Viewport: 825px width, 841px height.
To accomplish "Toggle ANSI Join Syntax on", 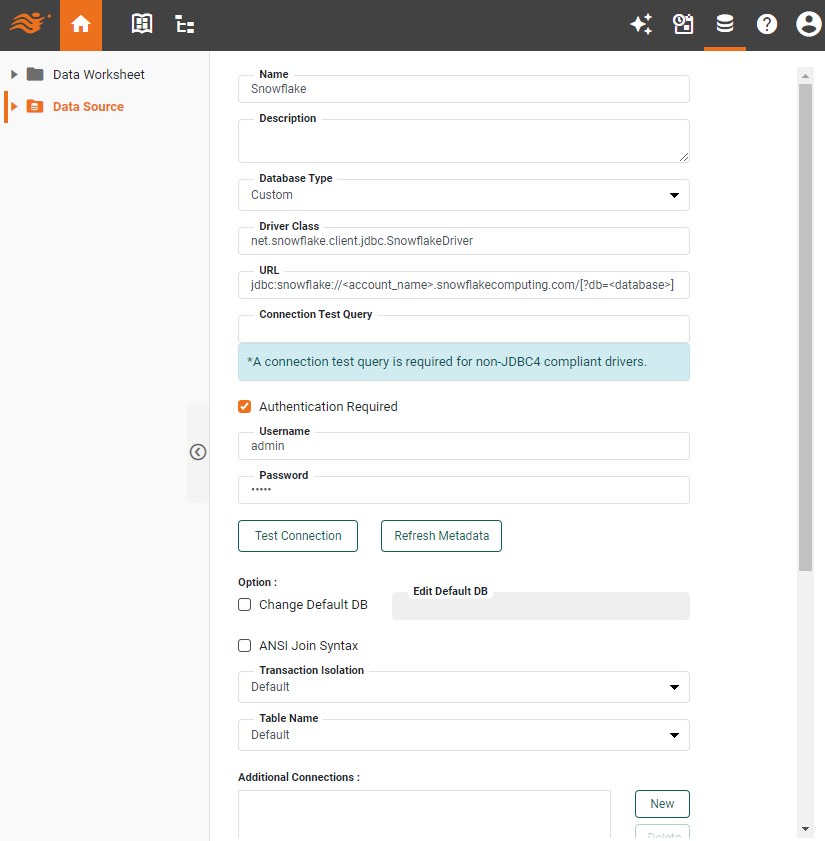I will (x=244, y=645).
